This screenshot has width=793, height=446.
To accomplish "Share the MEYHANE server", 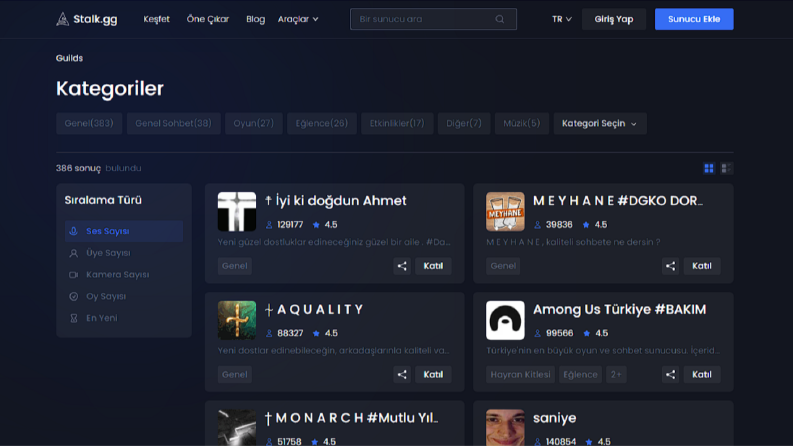I will (670, 266).
